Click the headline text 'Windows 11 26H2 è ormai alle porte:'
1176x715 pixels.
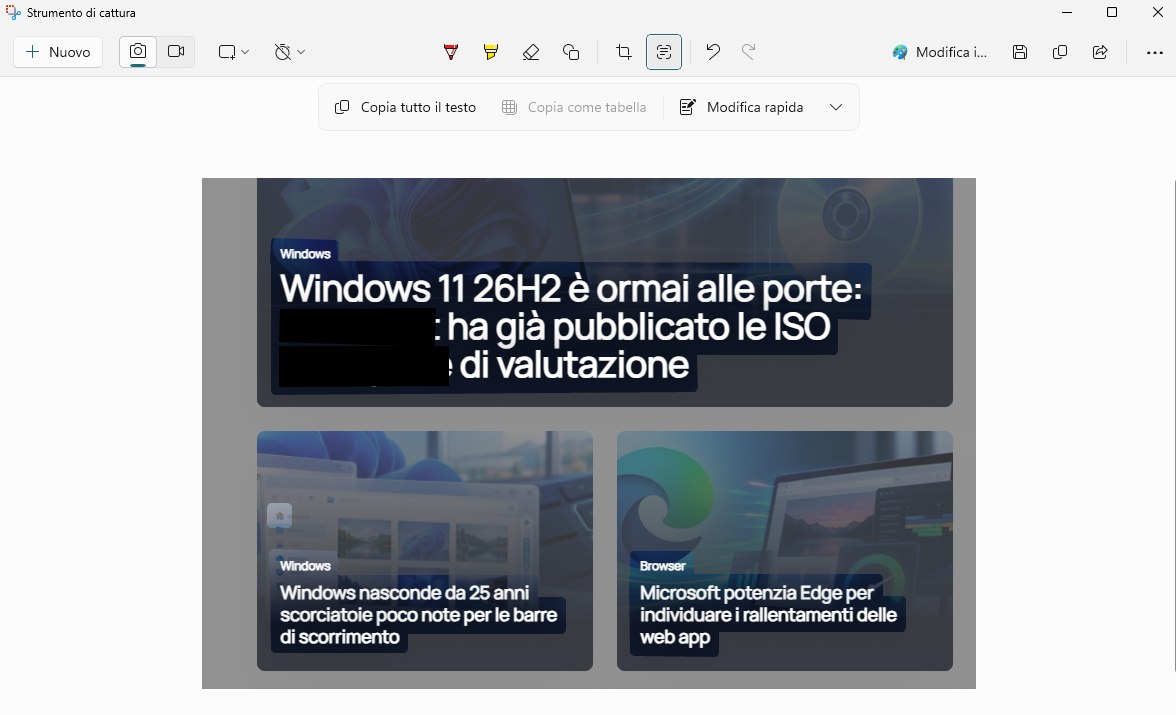tap(571, 288)
